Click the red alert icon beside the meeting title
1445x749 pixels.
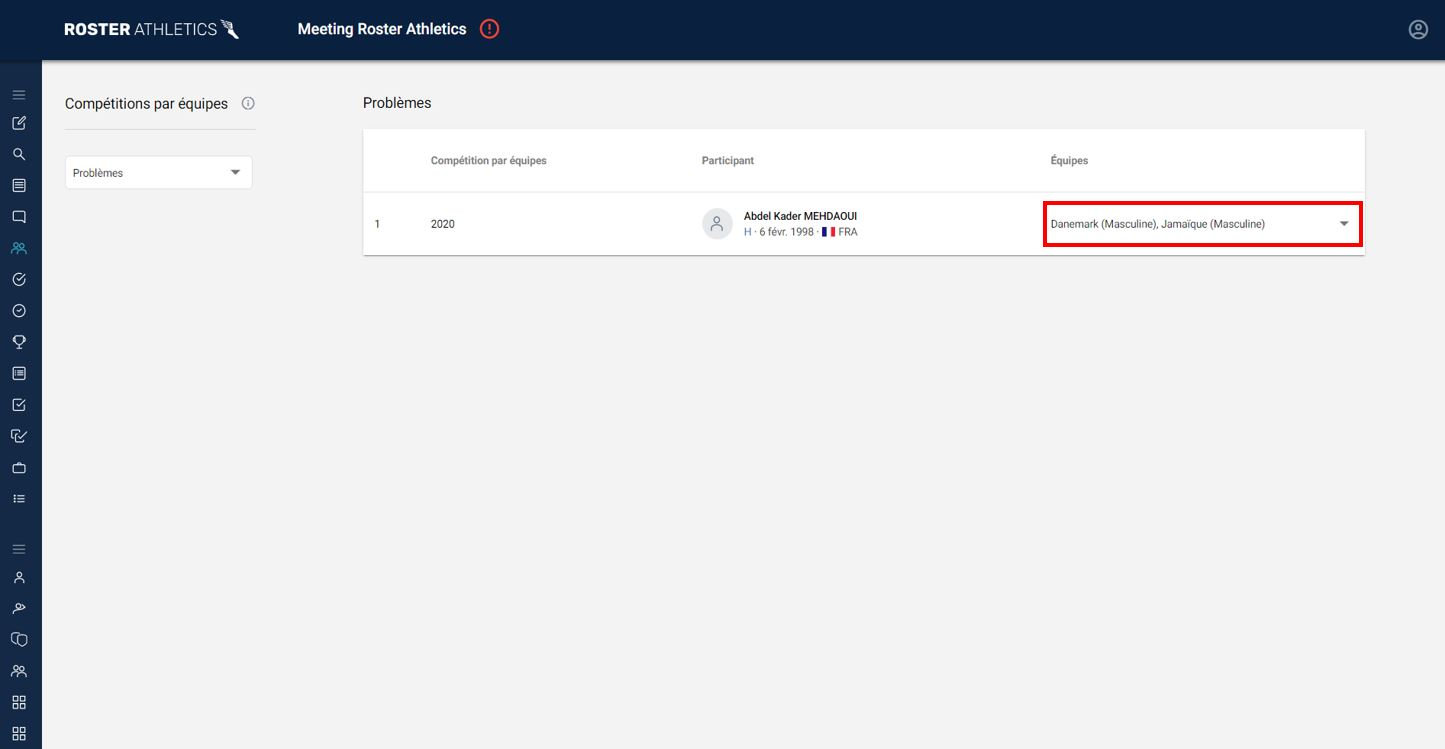pos(489,29)
